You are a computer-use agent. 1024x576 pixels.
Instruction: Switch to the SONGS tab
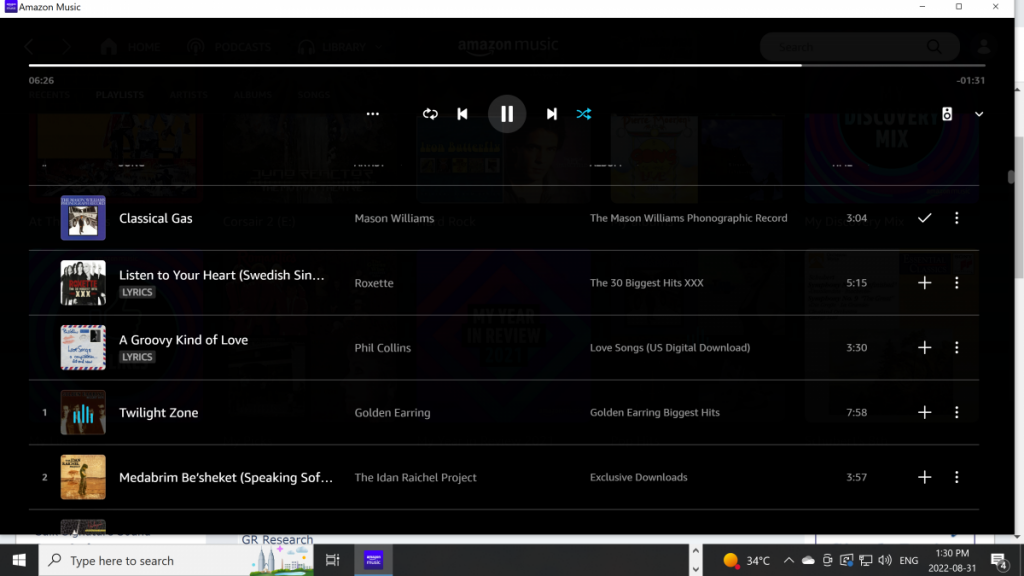[x=313, y=95]
